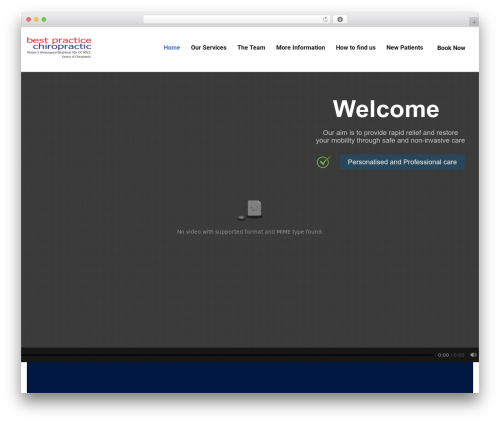Viewport: 500px width, 423px height.
Task: Click the broken video file icon
Action: (x=250, y=210)
